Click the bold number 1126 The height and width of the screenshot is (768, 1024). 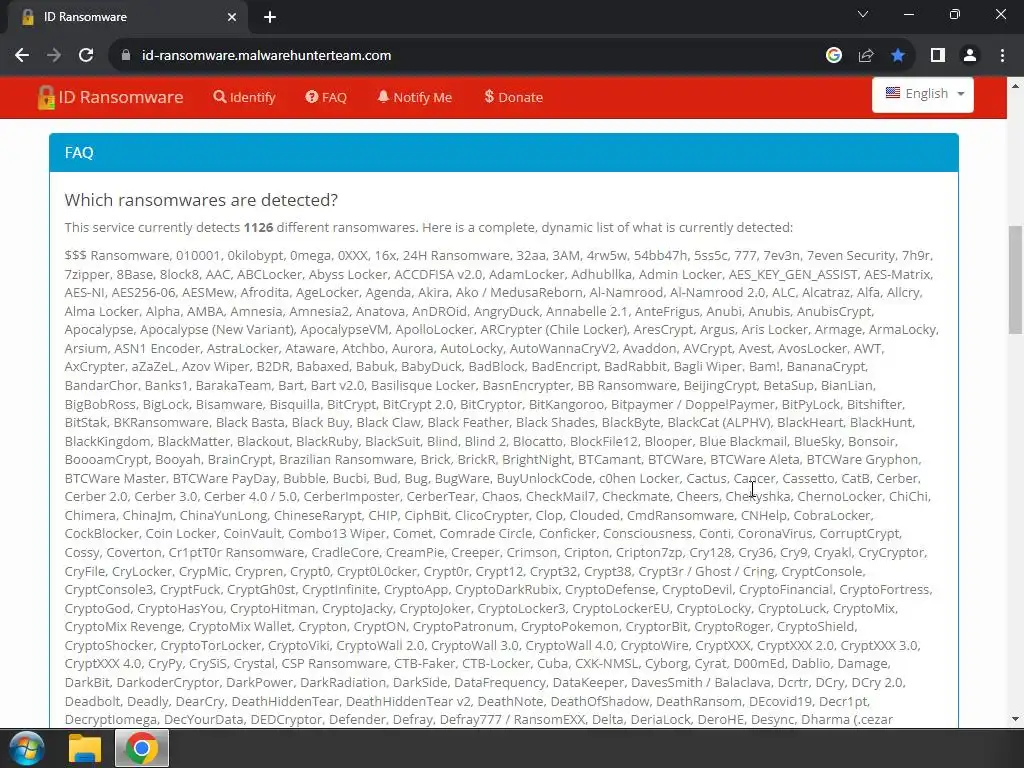coord(259,227)
